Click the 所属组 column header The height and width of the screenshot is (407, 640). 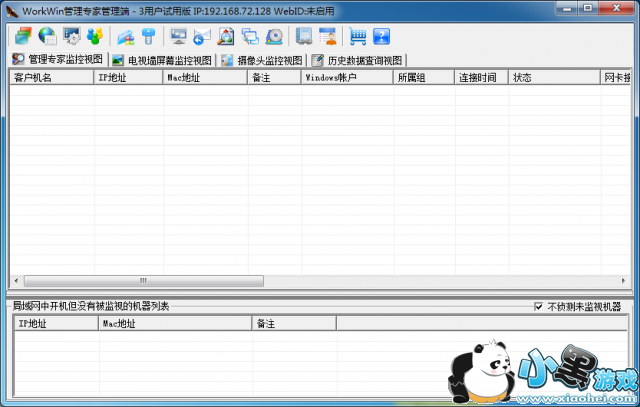(x=424, y=78)
